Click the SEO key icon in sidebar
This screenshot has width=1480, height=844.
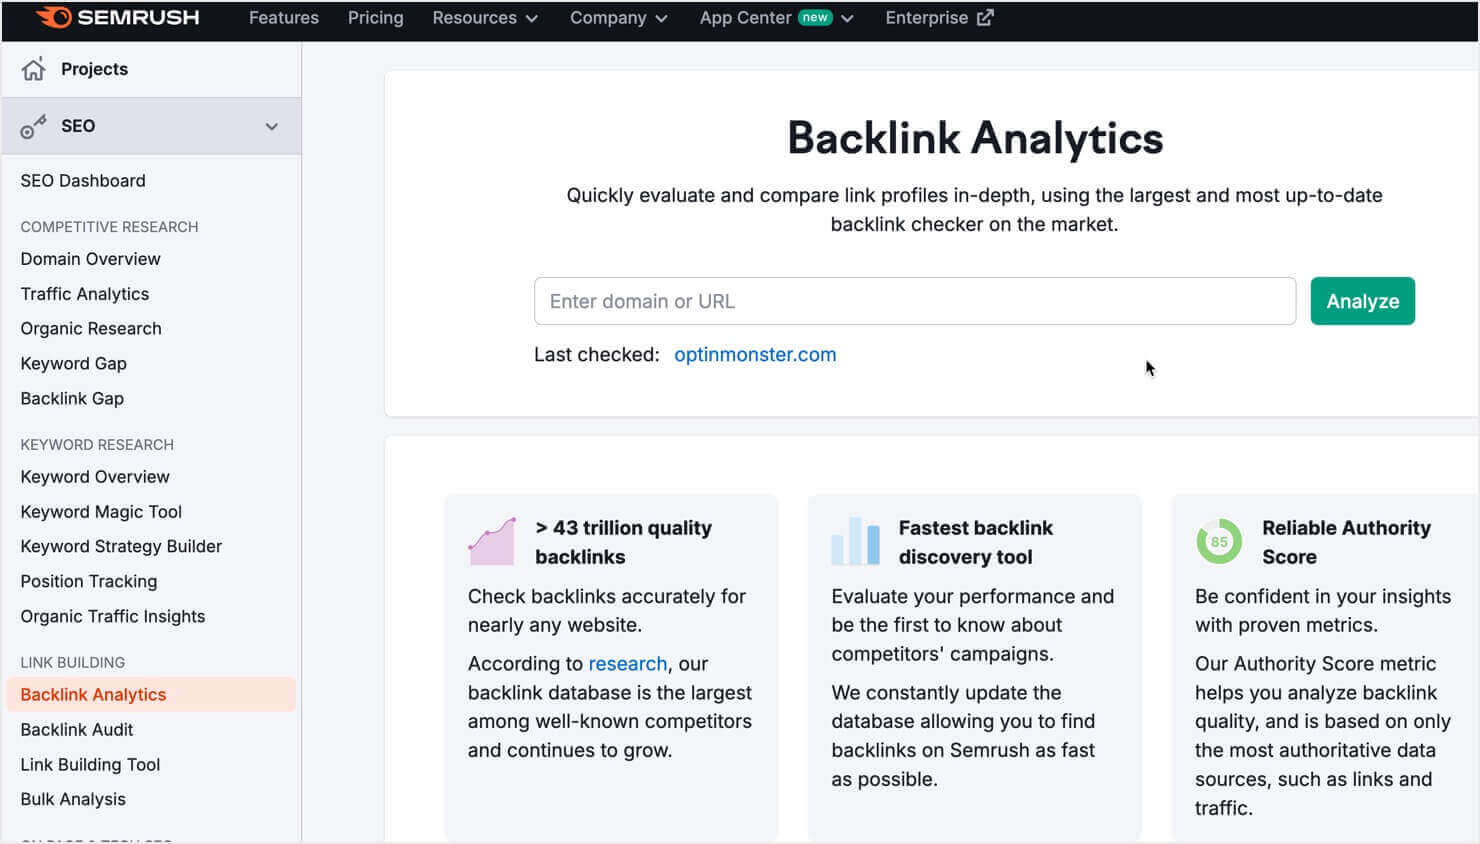(x=34, y=125)
